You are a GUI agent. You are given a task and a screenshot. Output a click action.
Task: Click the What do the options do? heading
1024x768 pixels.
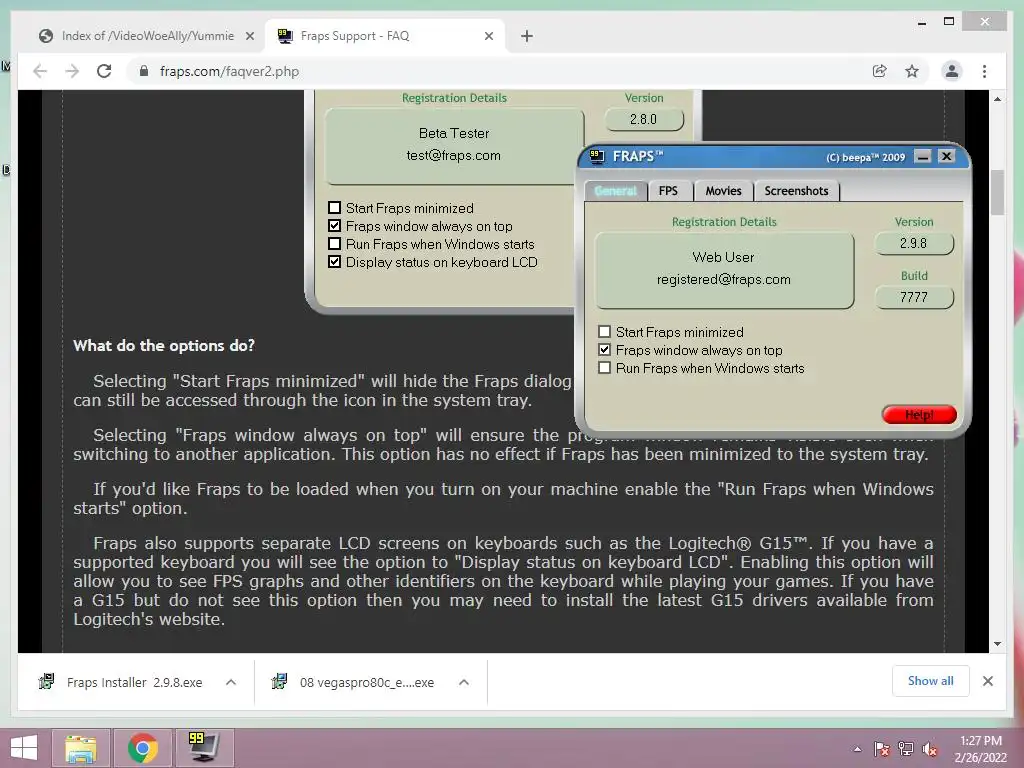(164, 345)
